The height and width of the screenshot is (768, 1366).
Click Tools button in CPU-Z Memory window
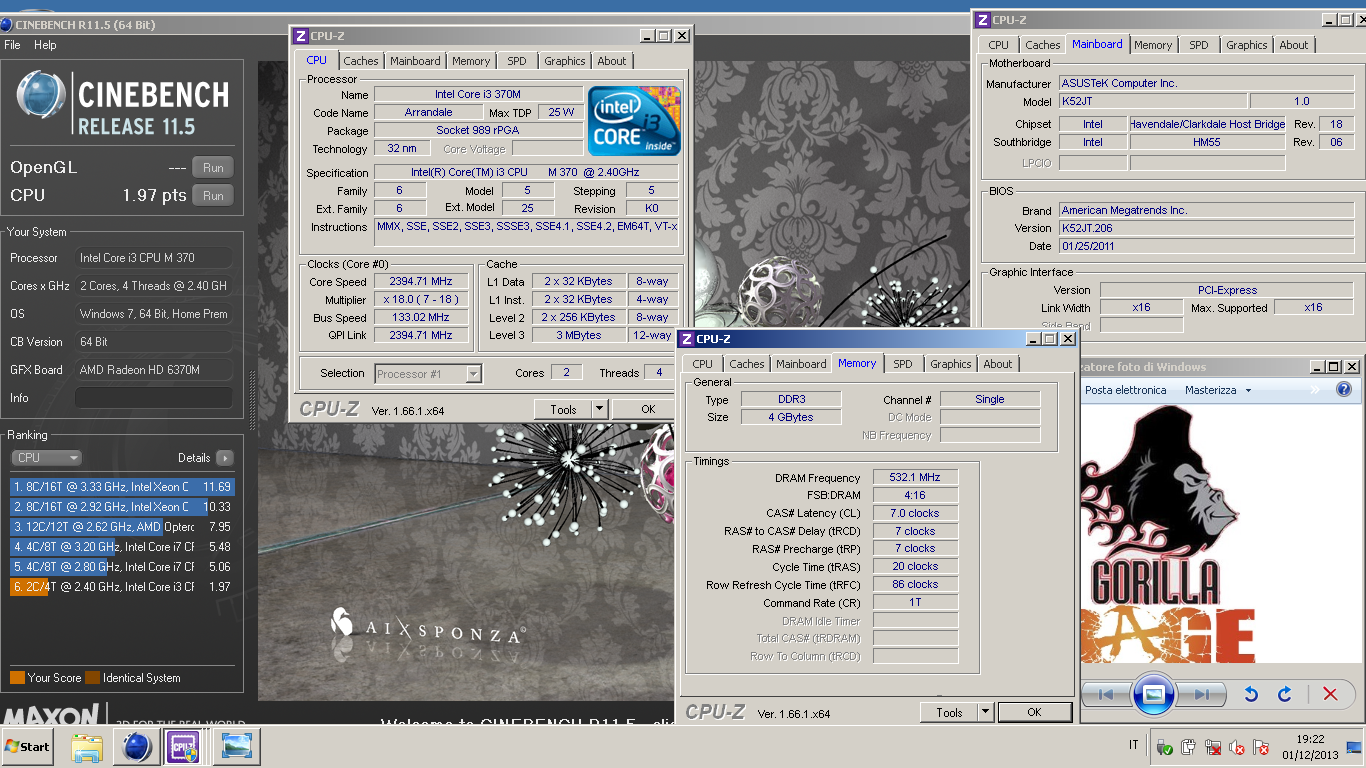pyautogui.click(x=949, y=712)
